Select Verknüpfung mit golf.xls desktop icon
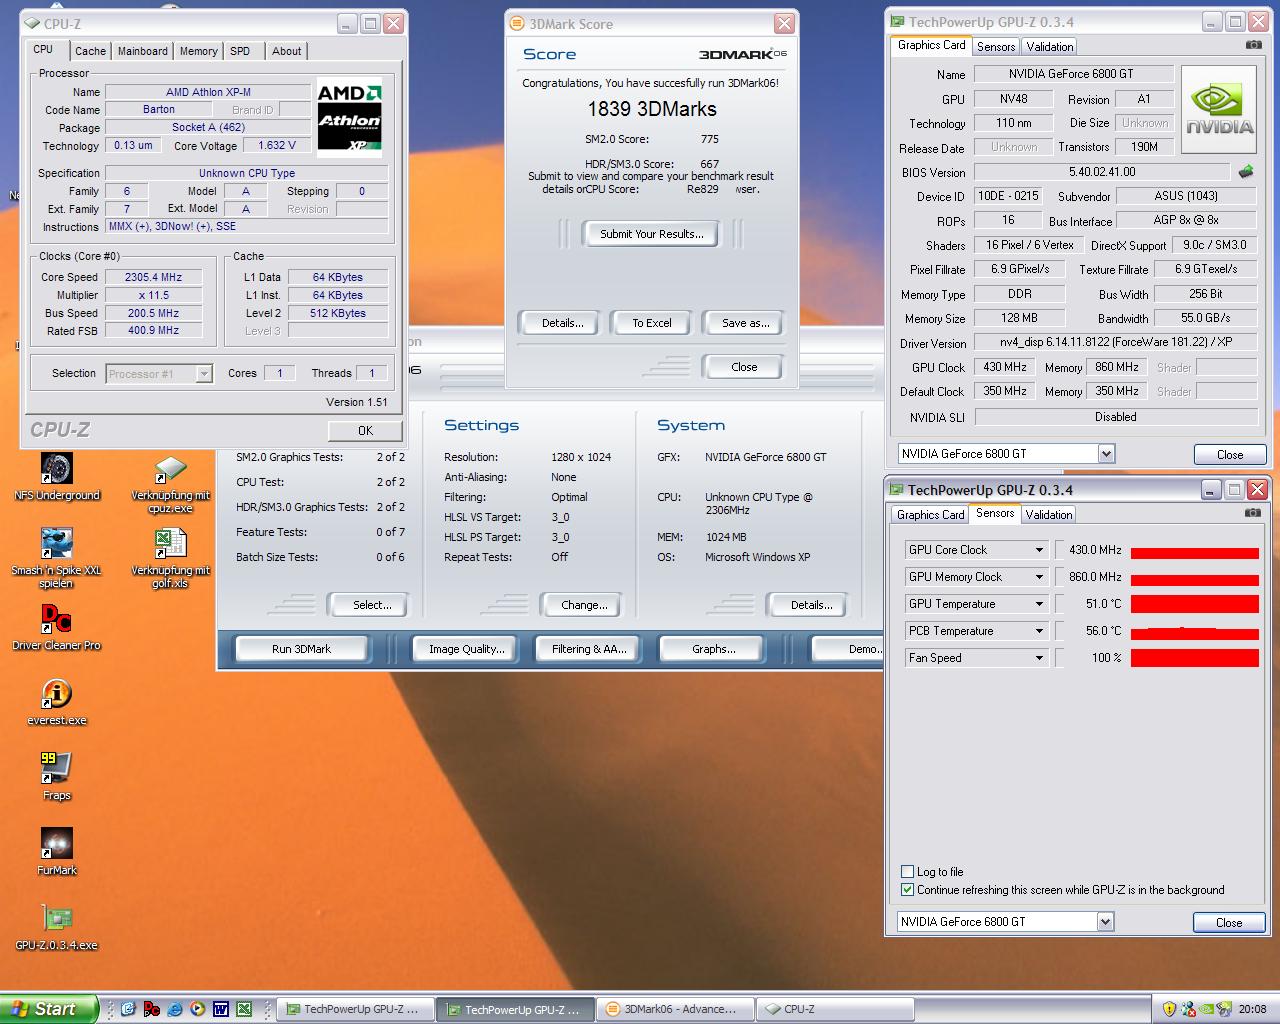 tap(170, 559)
